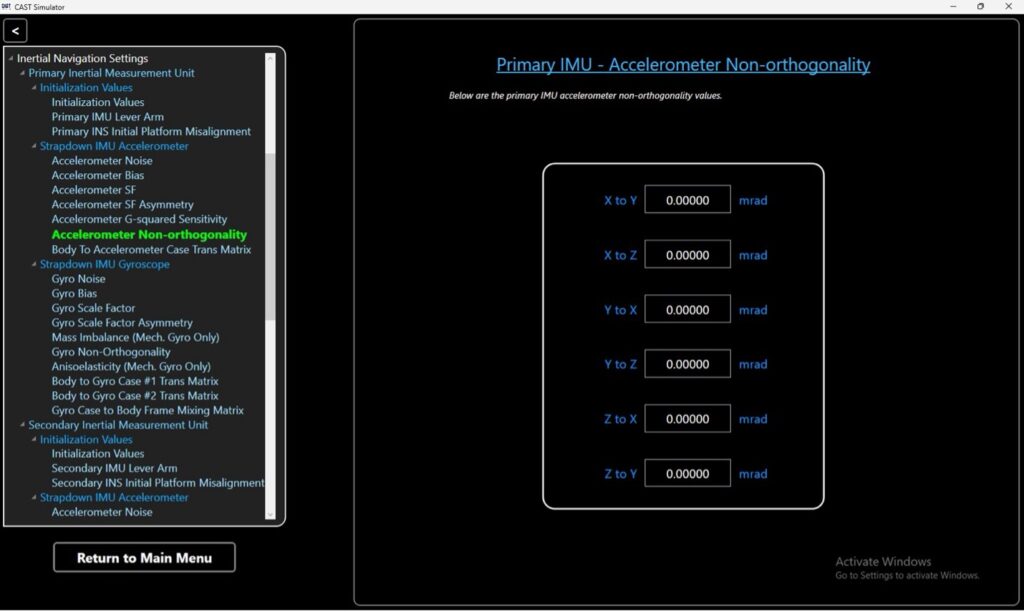1024x612 pixels.
Task: Select Gyro Non-Orthogonality item
Action: click(x=111, y=352)
